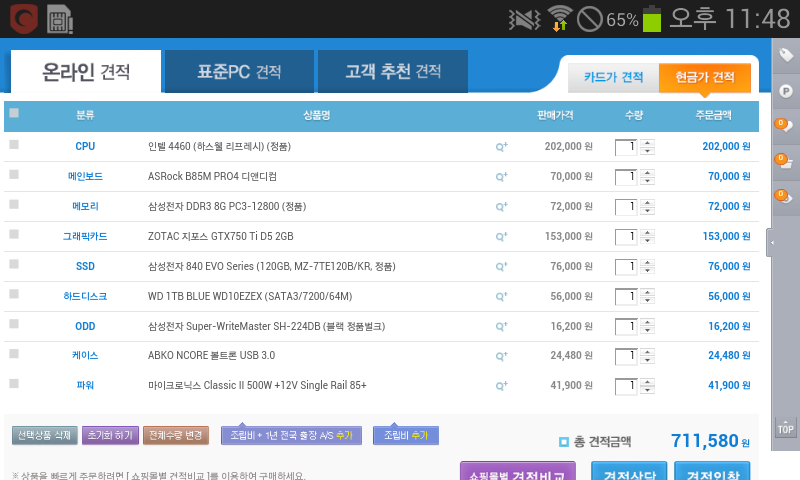Decrease 메인보드 quantity with down arrow
The width and height of the screenshot is (800, 480).
(x=647, y=181)
